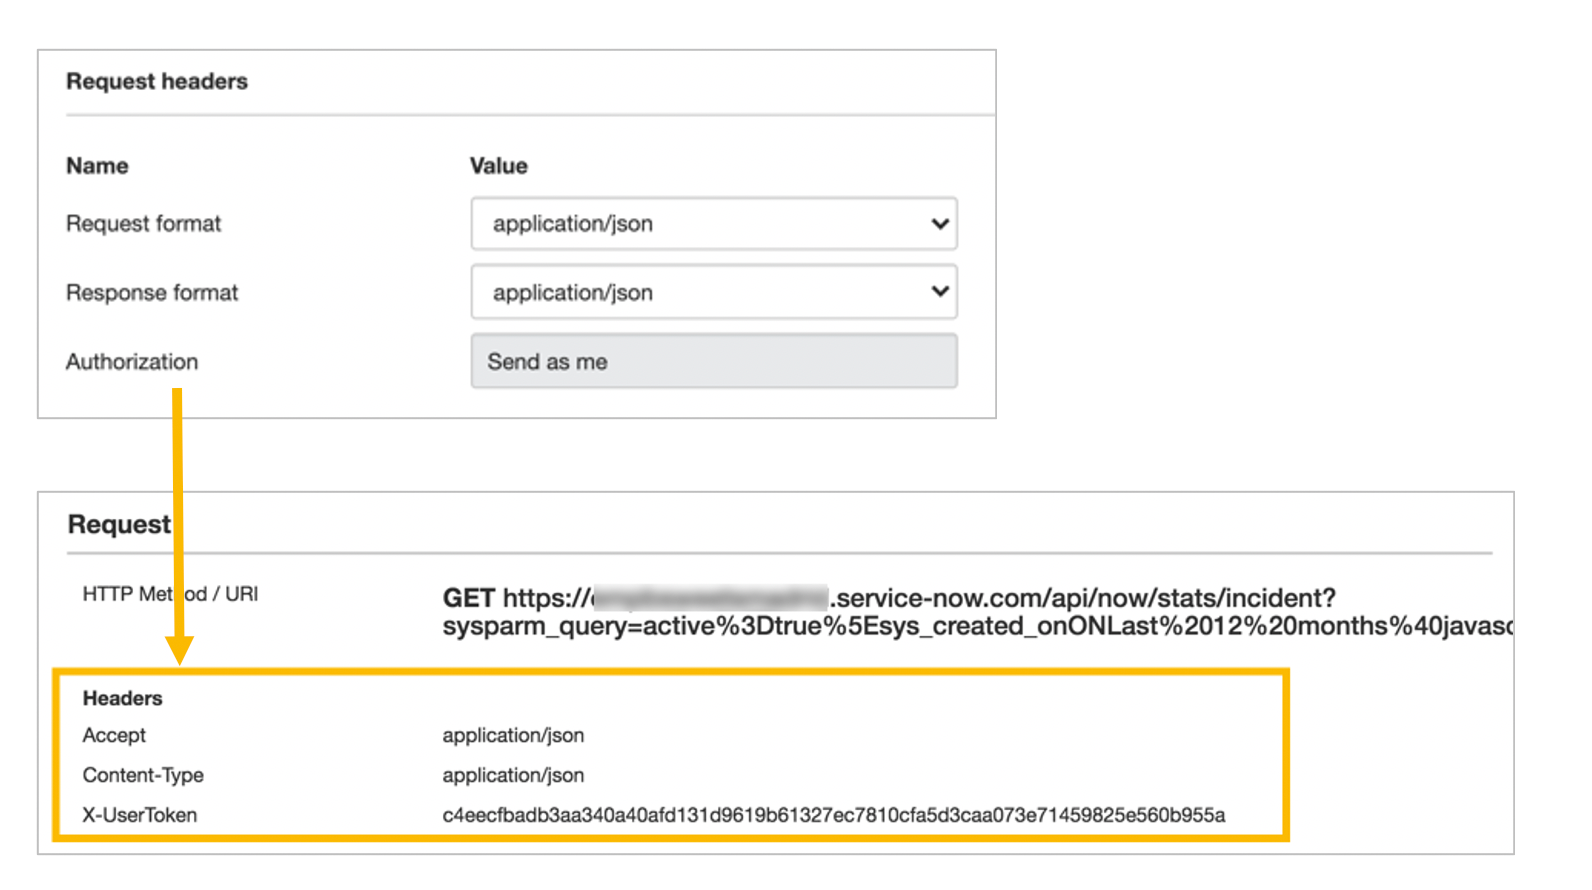Viewport: 1592px width, 890px height.
Task: Click the Value column header
Action: 499,165
